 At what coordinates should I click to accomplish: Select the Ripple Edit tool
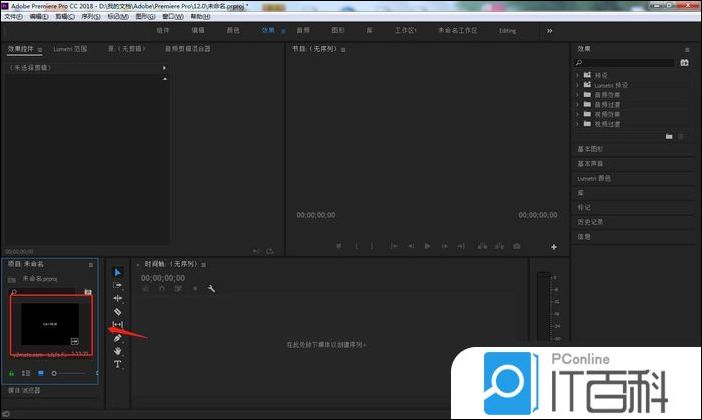click(x=117, y=298)
